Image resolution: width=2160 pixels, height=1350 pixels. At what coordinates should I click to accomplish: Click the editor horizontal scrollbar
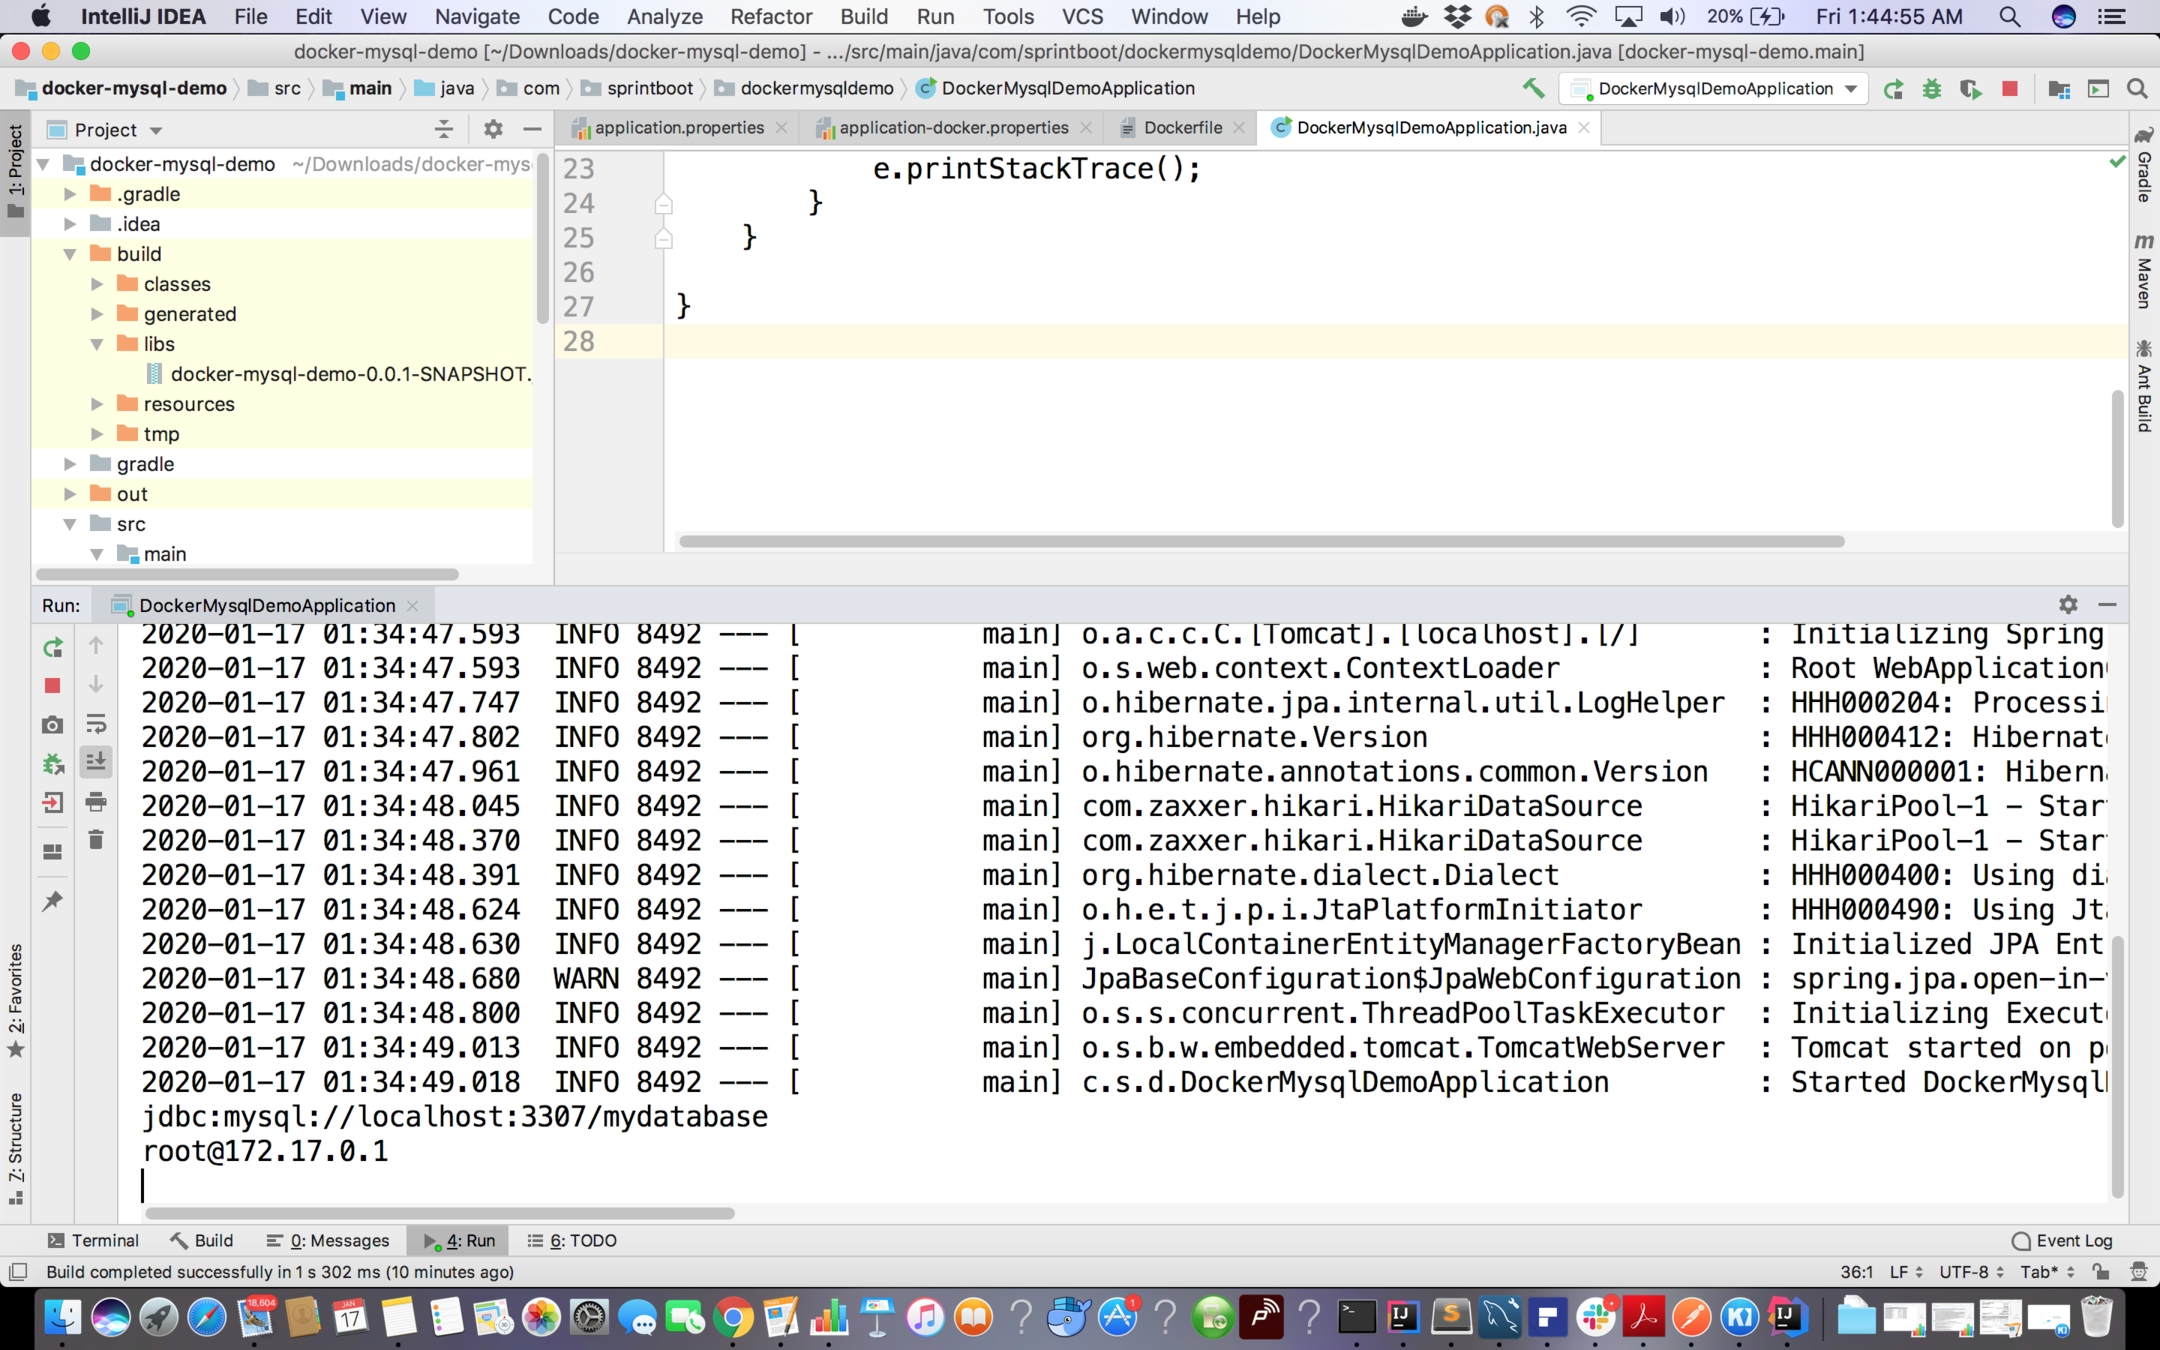click(1260, 541)
